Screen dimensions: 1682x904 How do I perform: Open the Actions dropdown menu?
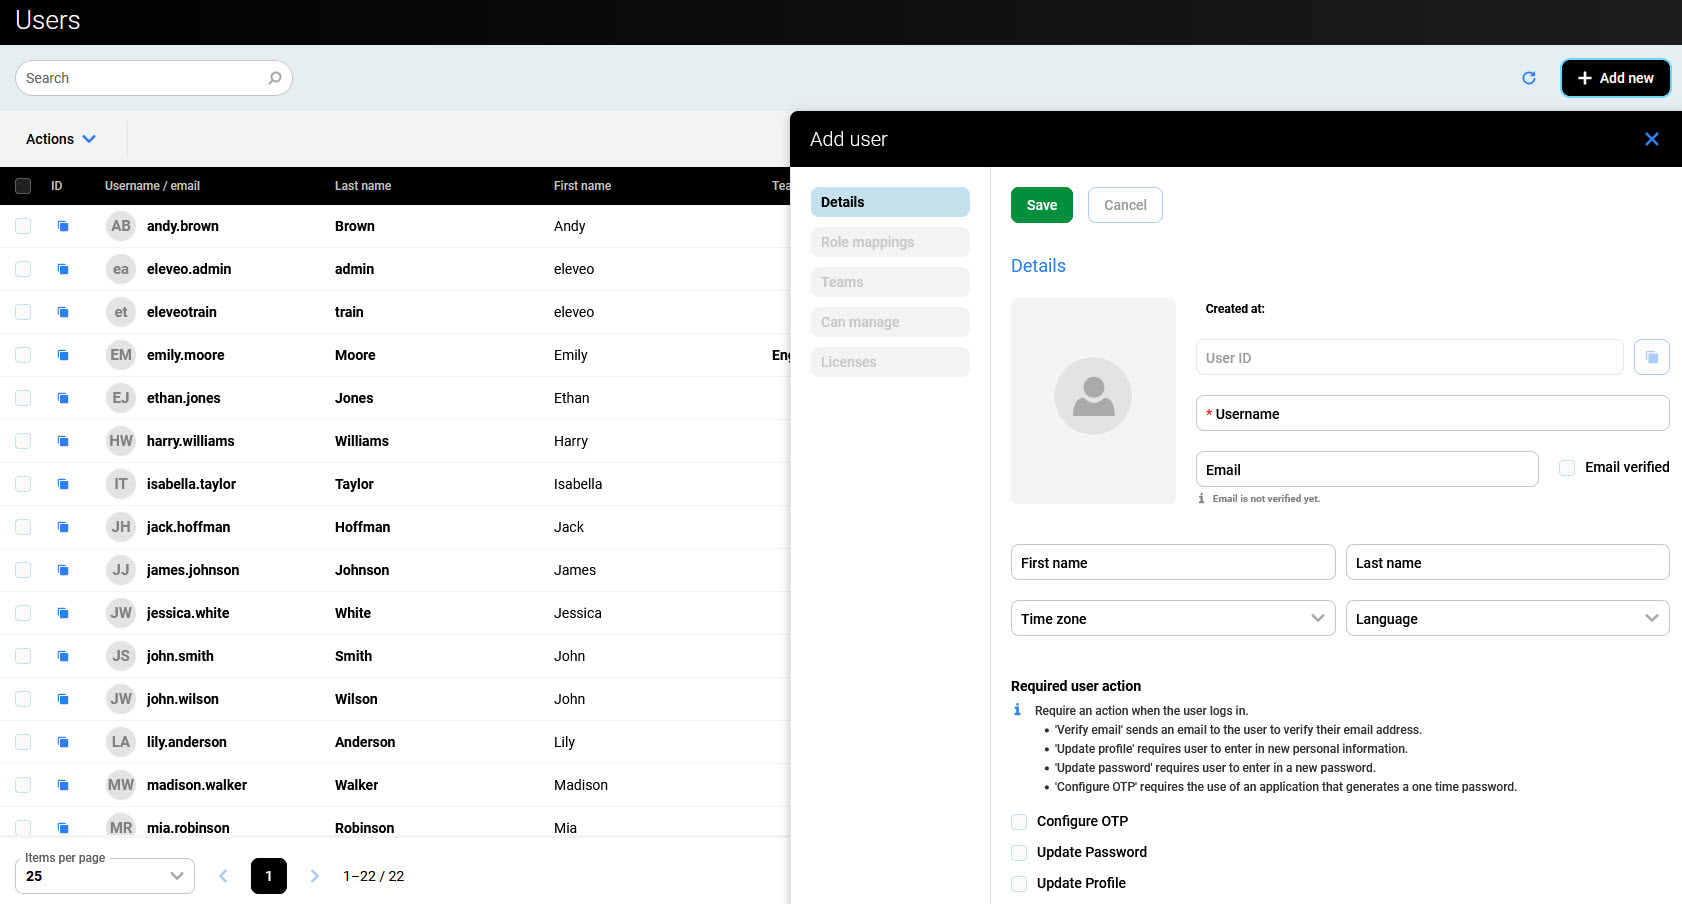click(x=61, y=139)
